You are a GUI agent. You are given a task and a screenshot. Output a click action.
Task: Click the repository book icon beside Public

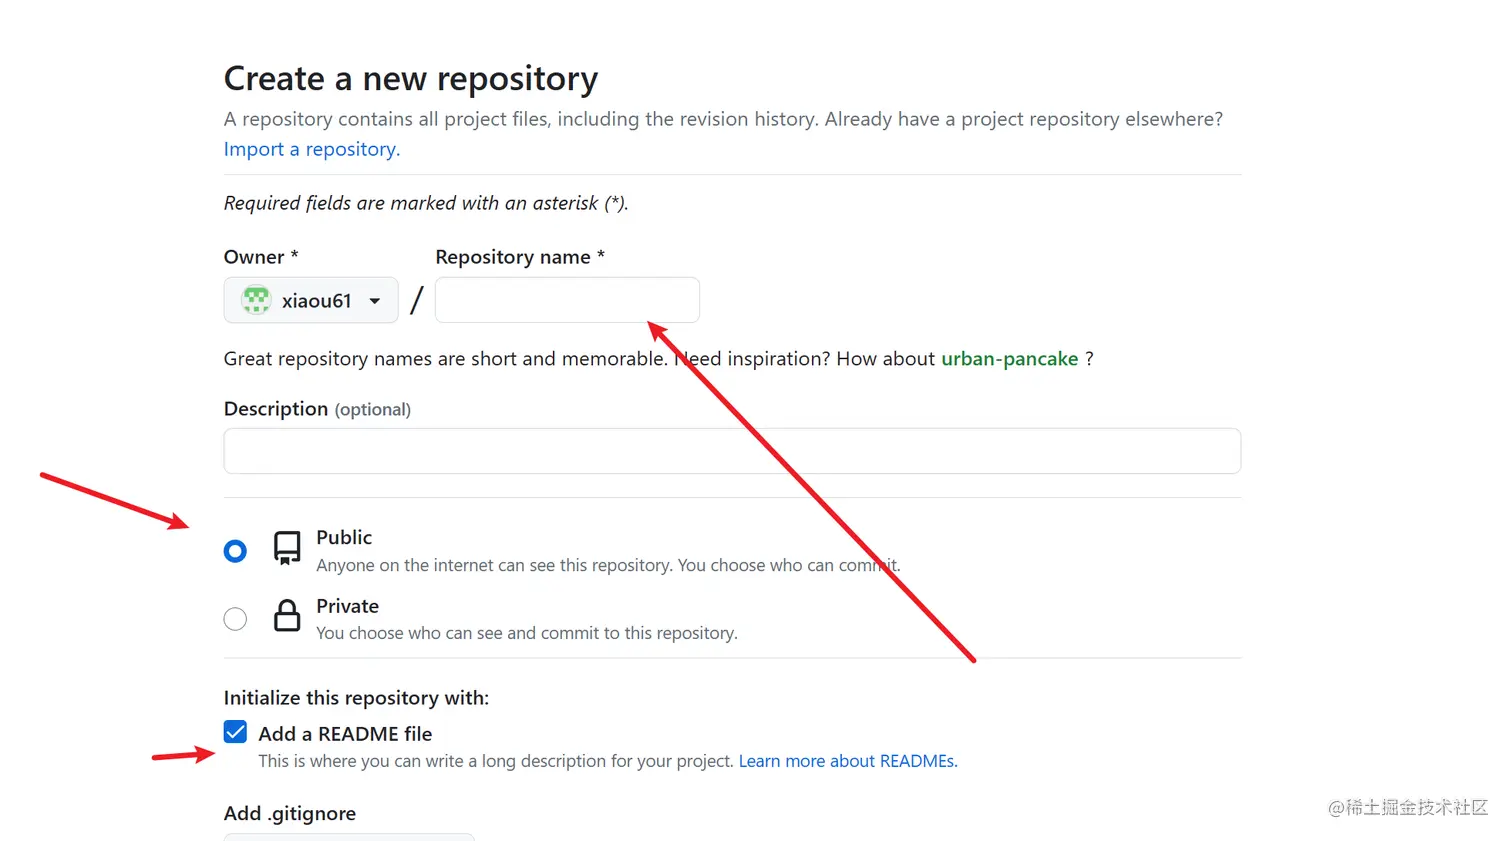pos(287,548)
